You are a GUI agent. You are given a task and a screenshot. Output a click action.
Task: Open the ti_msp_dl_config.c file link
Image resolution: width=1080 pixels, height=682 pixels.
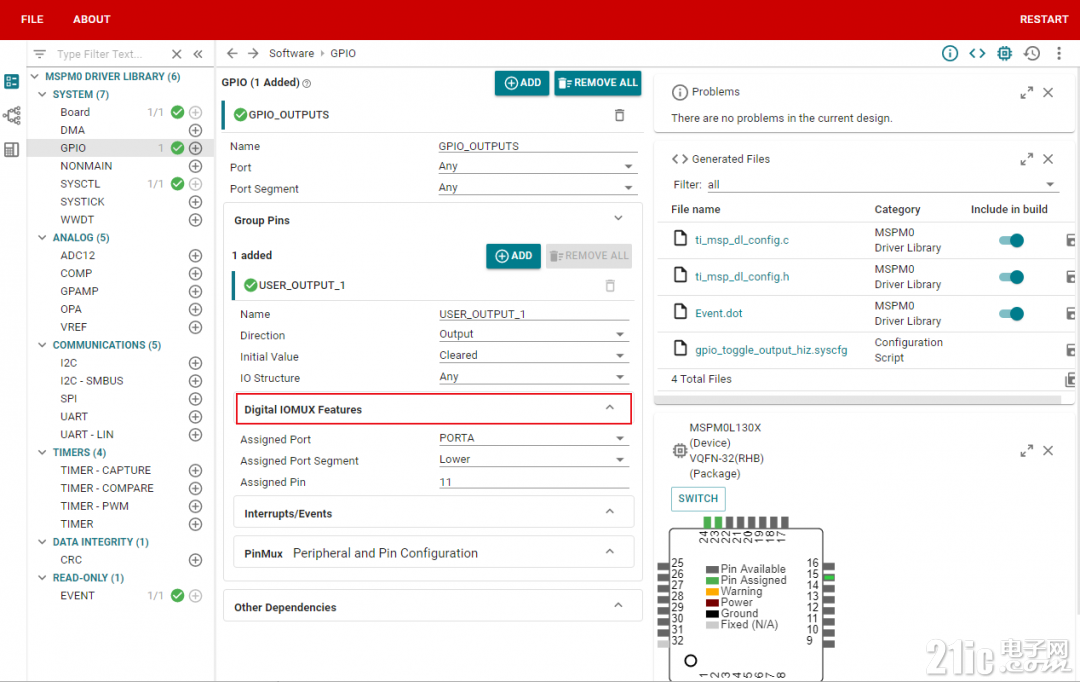click(742, 240)
